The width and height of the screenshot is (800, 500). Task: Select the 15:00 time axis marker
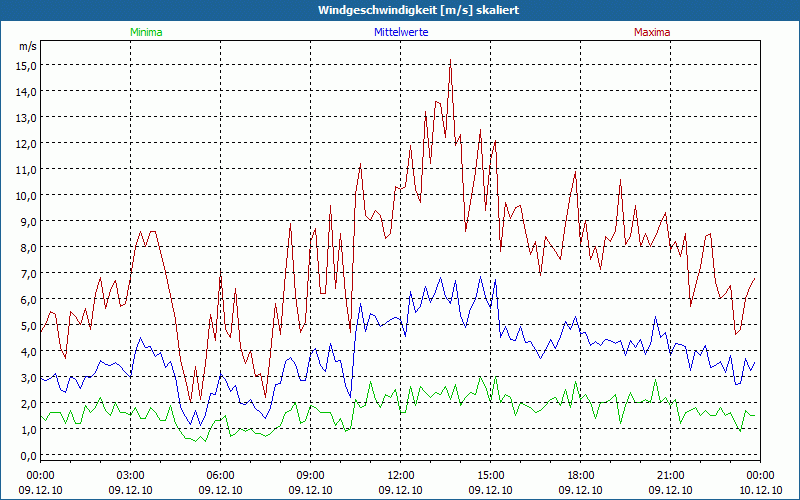coord(491,475)
